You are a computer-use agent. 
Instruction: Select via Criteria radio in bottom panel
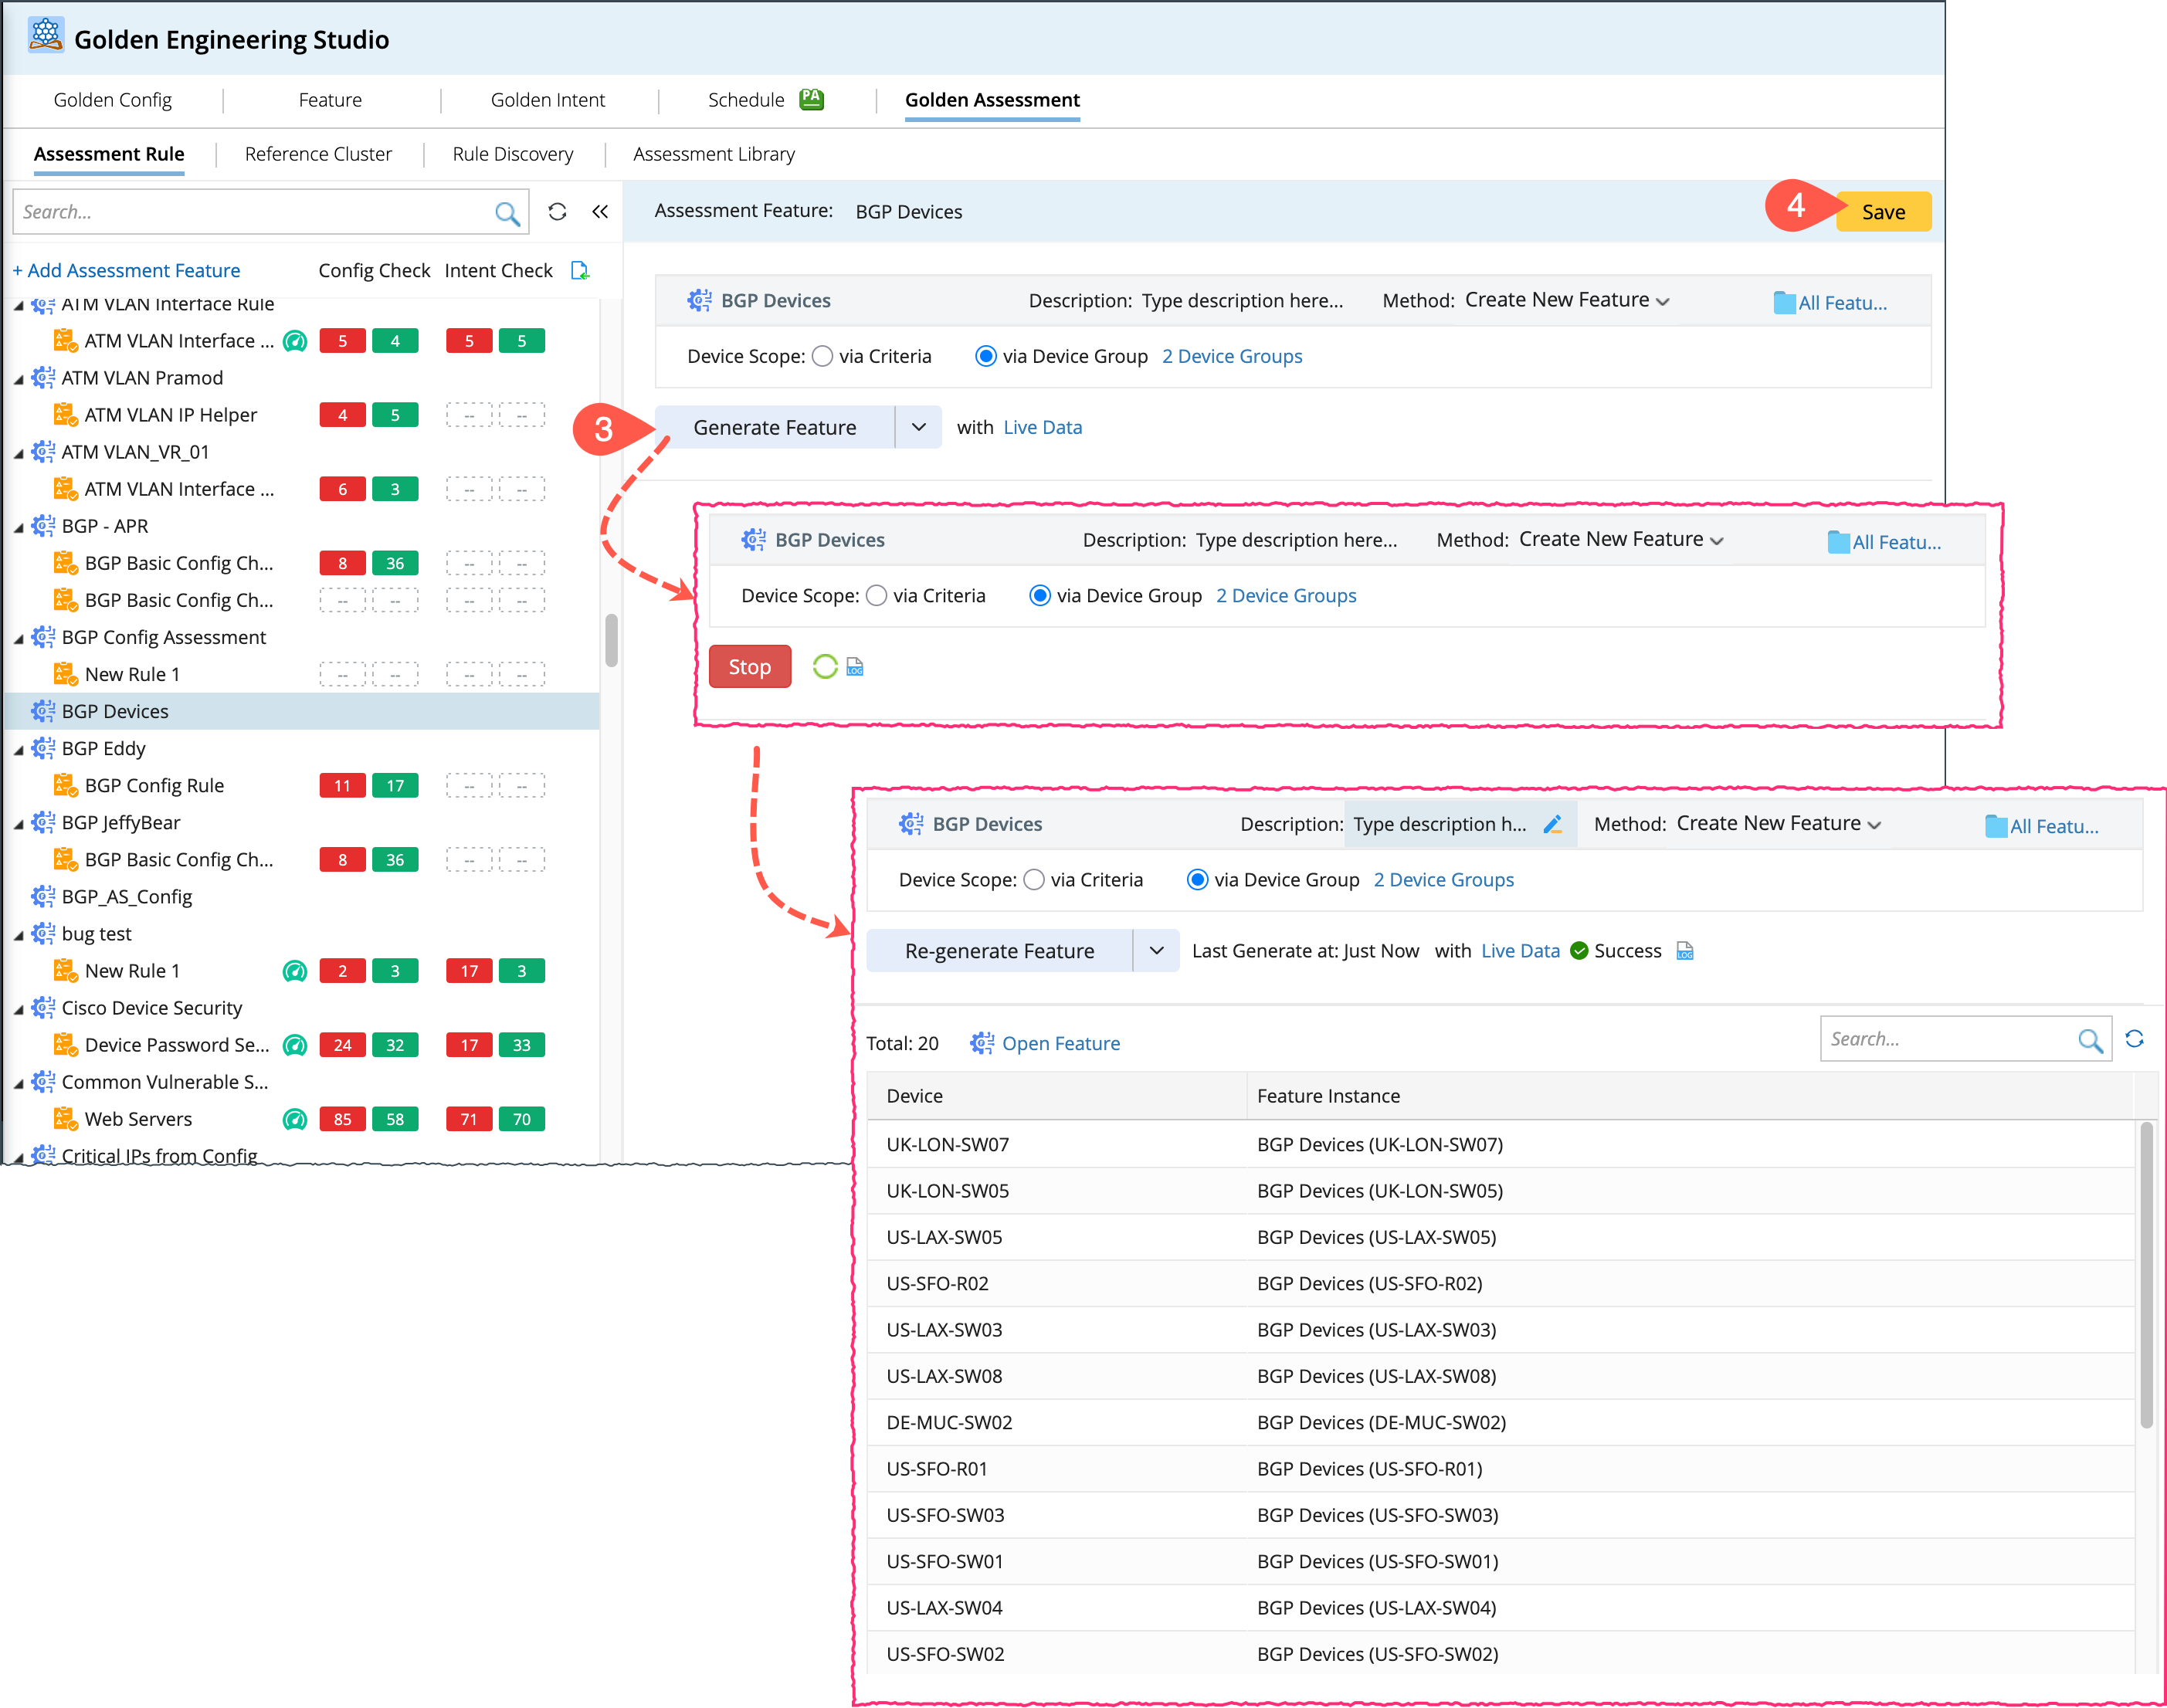1034,880
